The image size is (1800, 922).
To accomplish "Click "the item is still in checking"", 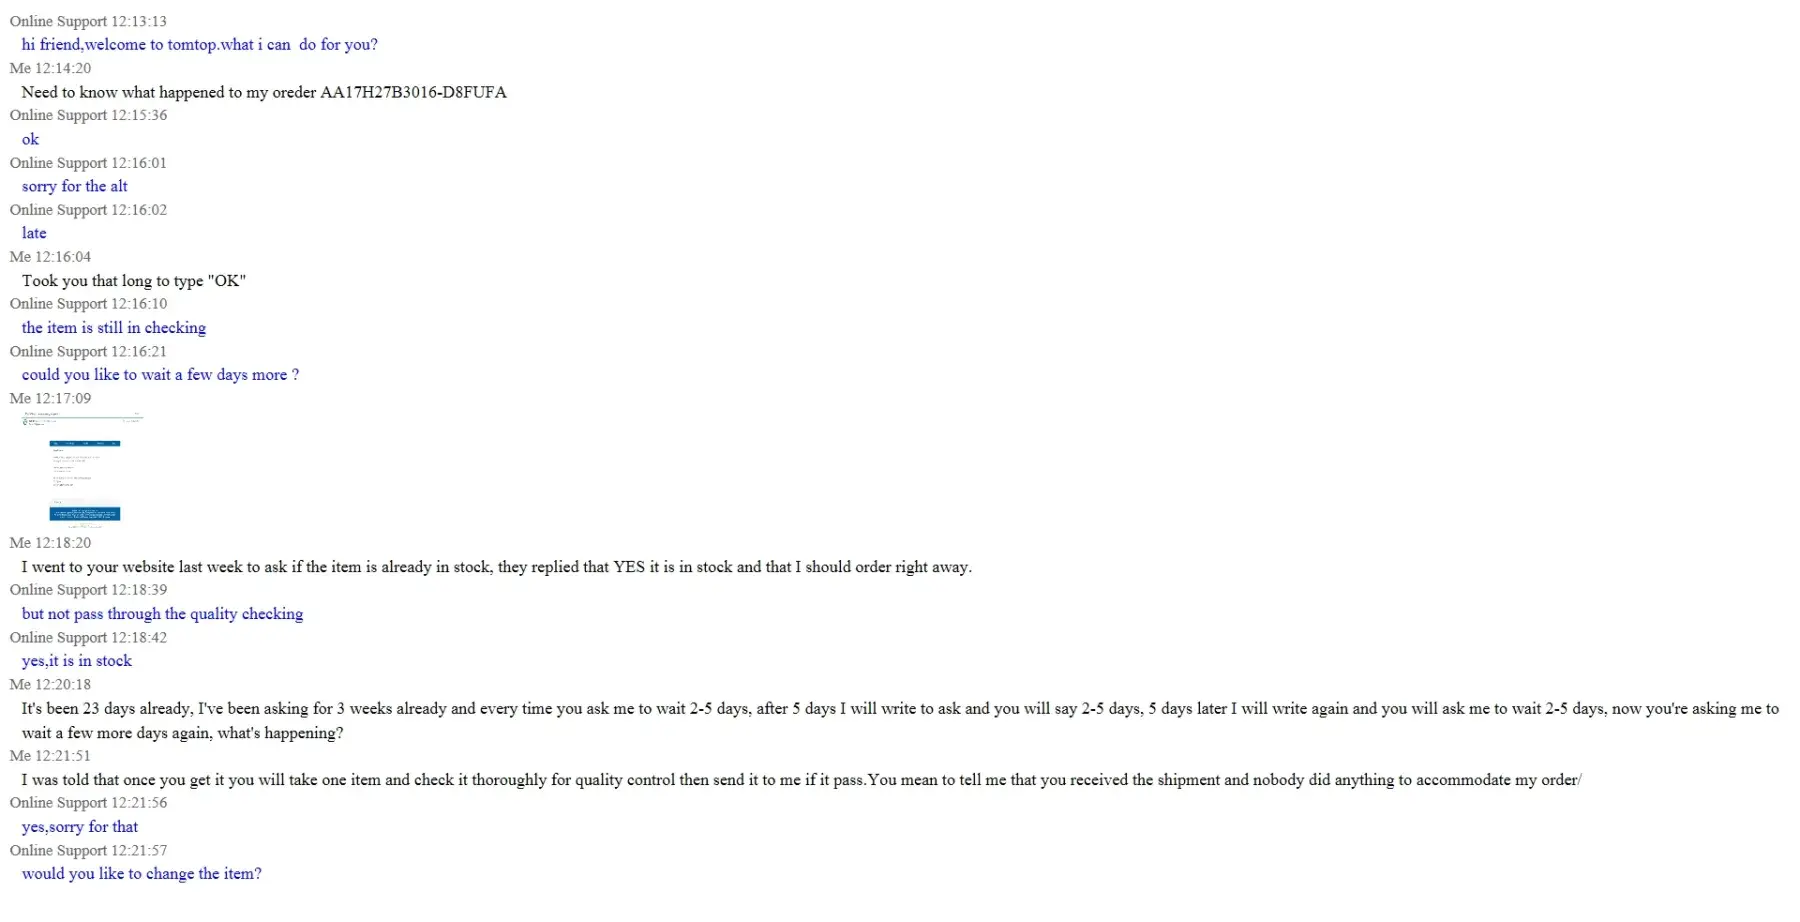I will tap(114, 328).
